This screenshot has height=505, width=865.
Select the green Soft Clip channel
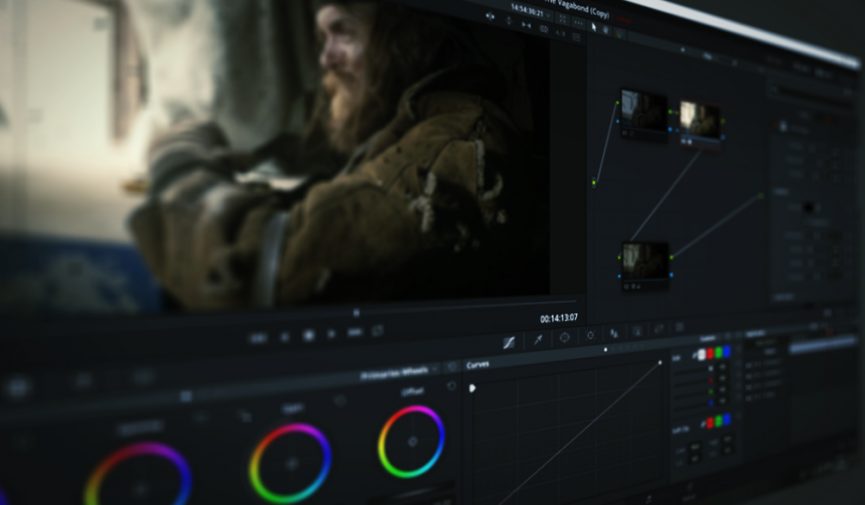coord(718,421)
